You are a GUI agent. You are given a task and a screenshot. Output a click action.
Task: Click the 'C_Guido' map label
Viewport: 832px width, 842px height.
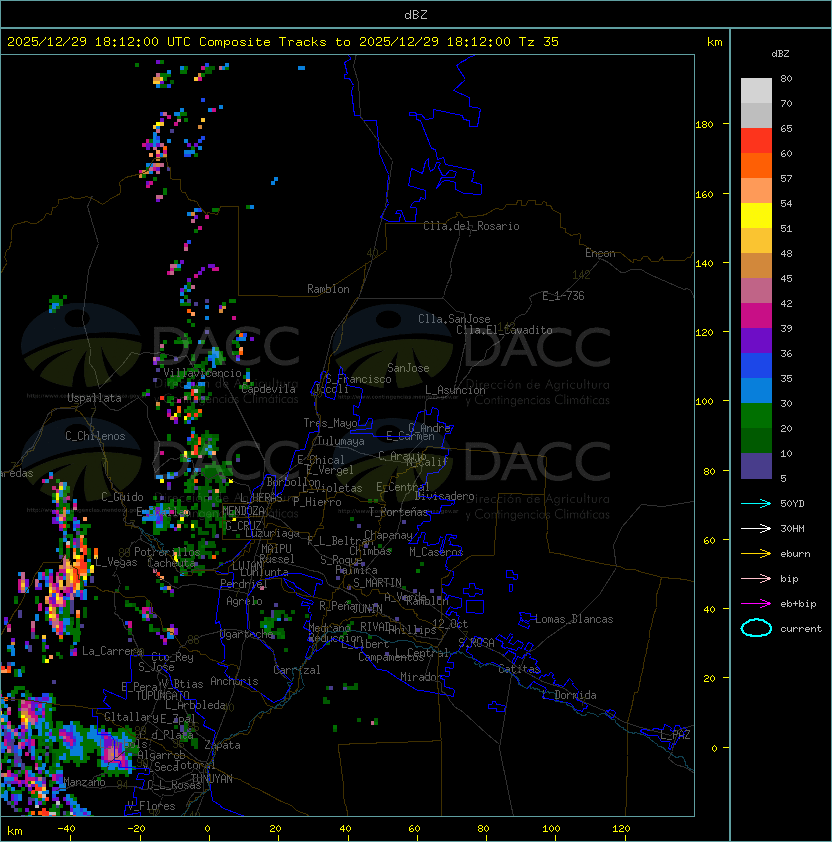(122, 497)
